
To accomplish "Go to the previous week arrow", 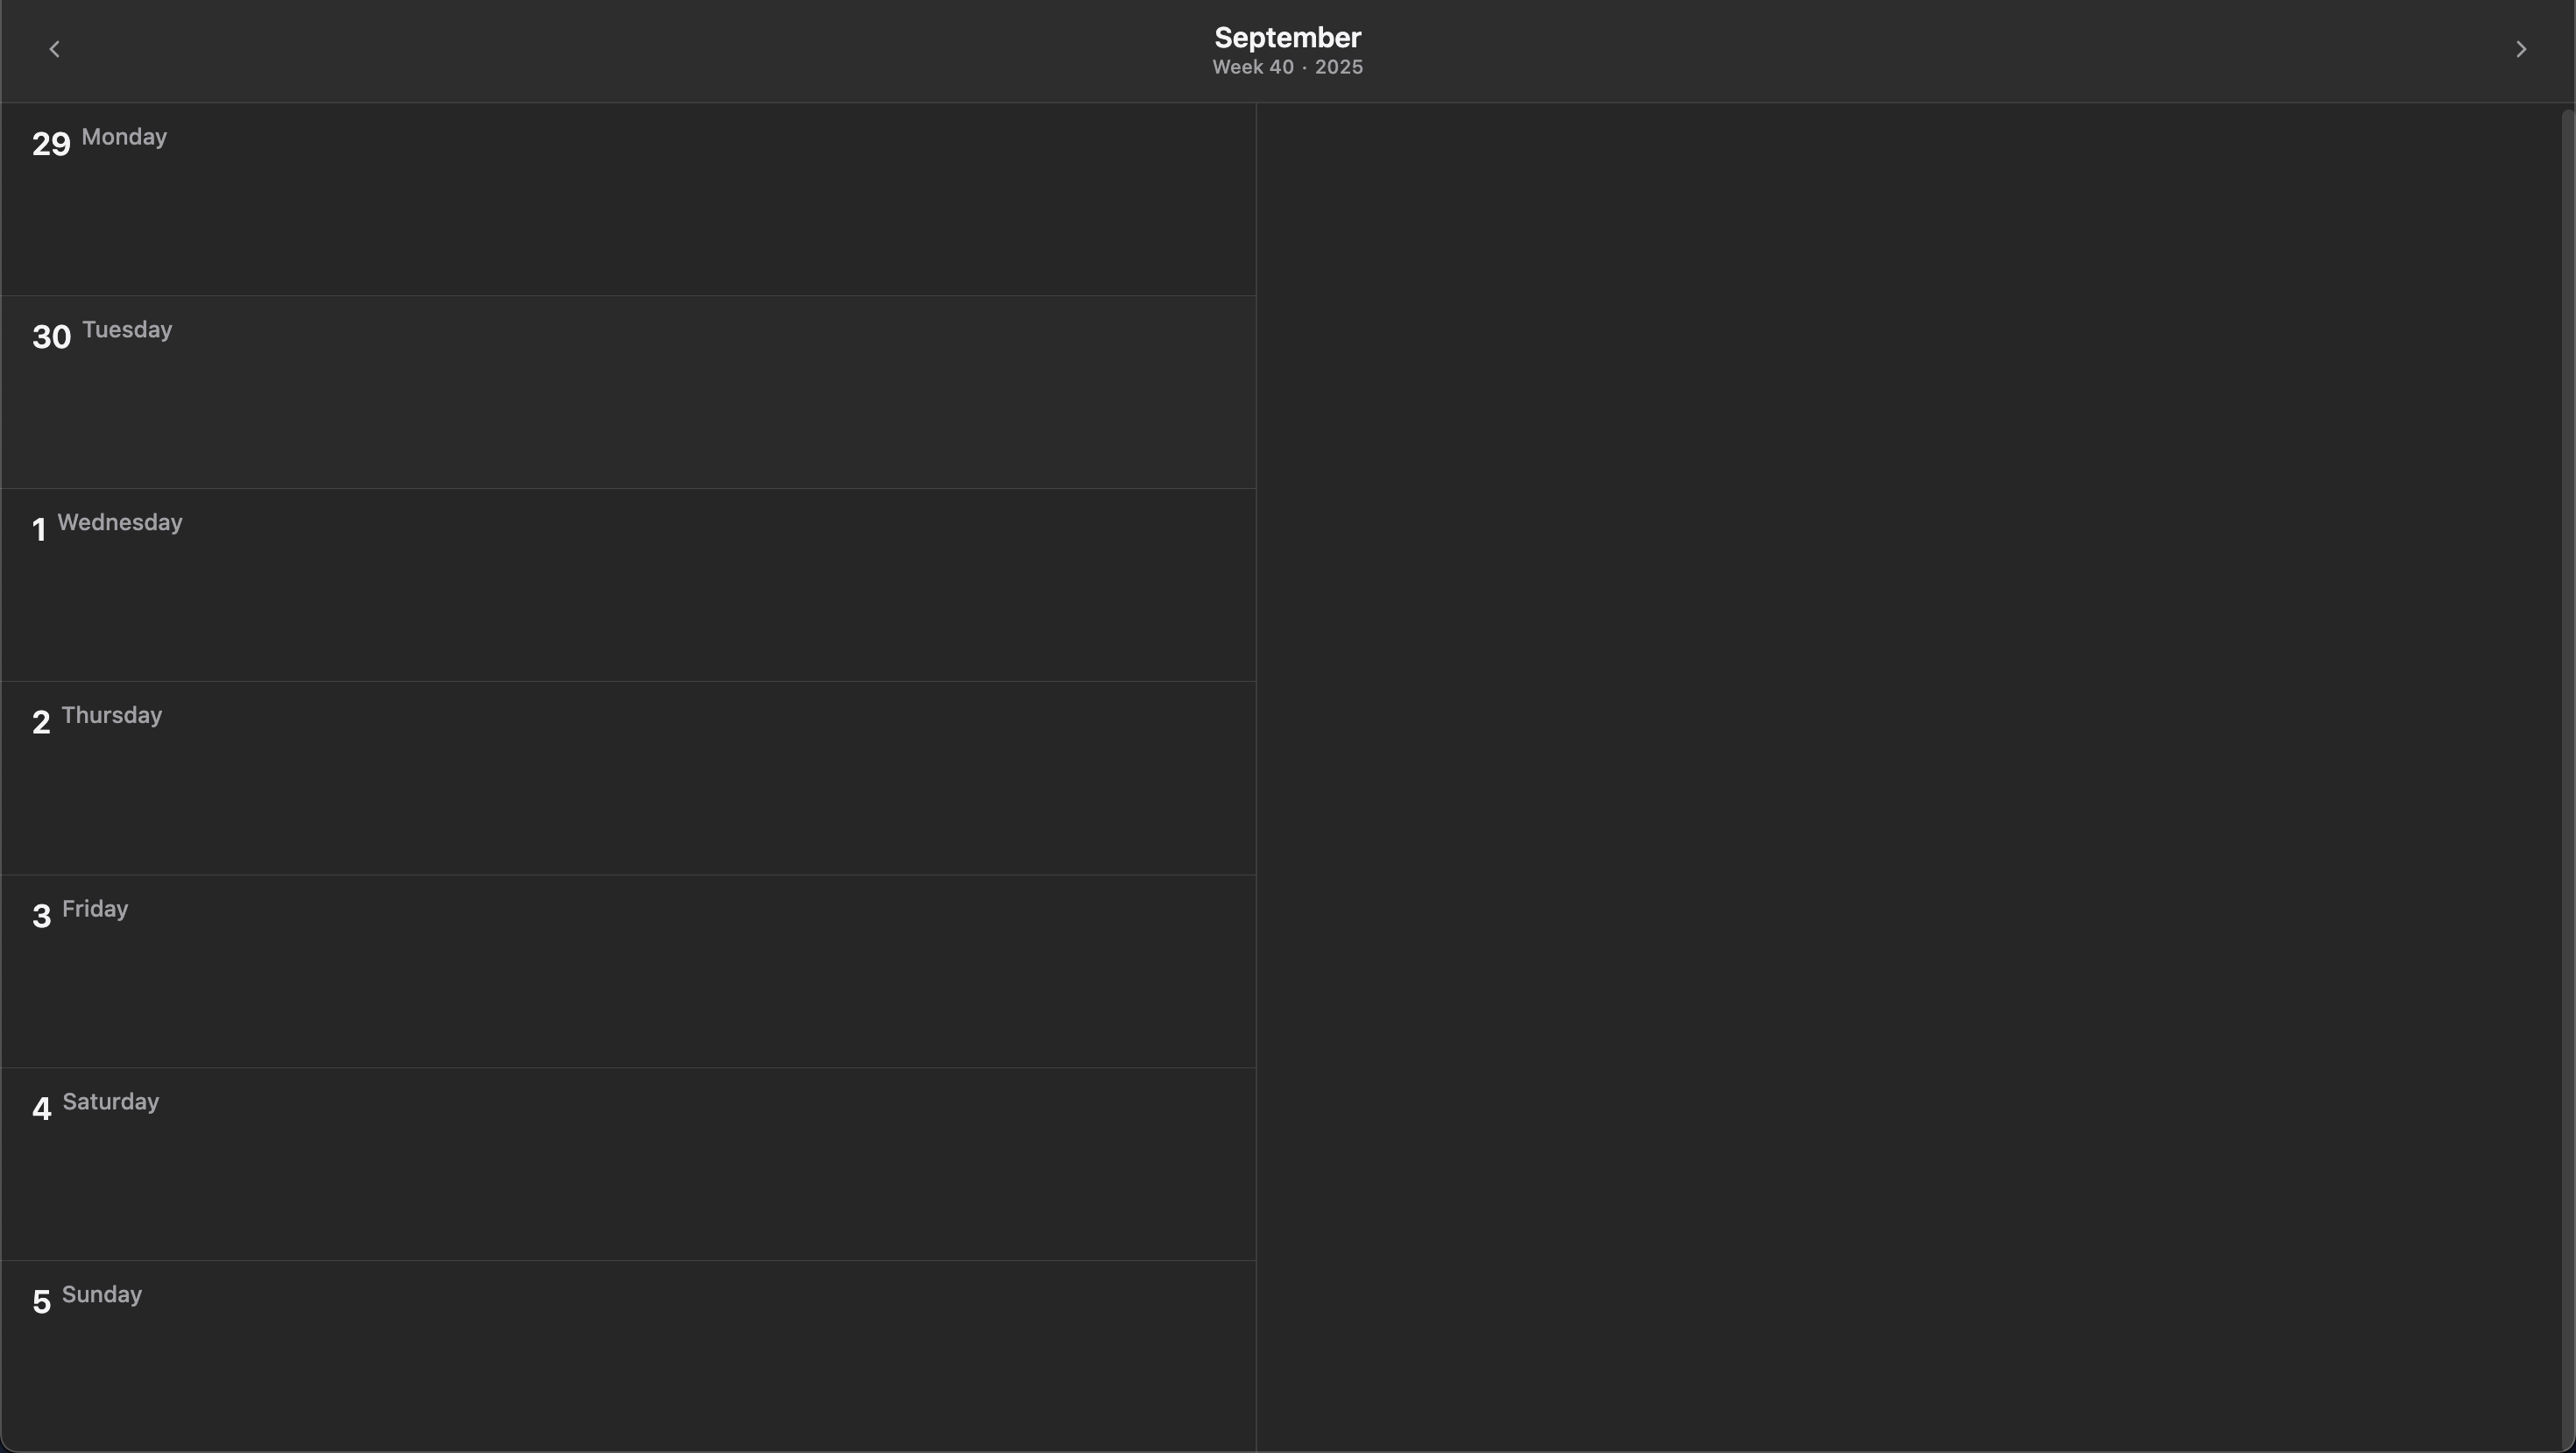I will [55, 49].
